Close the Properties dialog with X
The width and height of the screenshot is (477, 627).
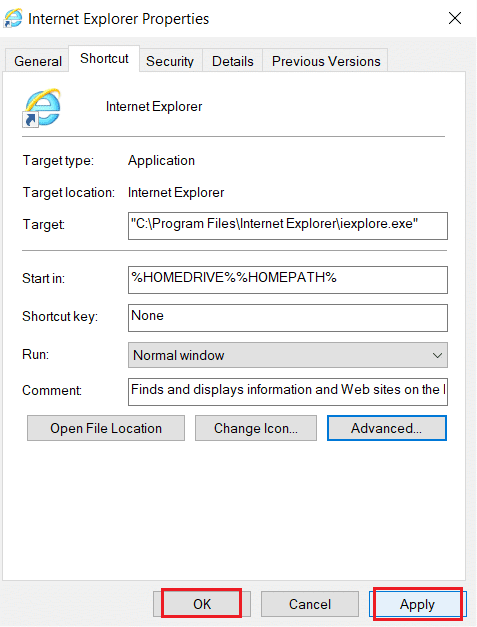455,18
